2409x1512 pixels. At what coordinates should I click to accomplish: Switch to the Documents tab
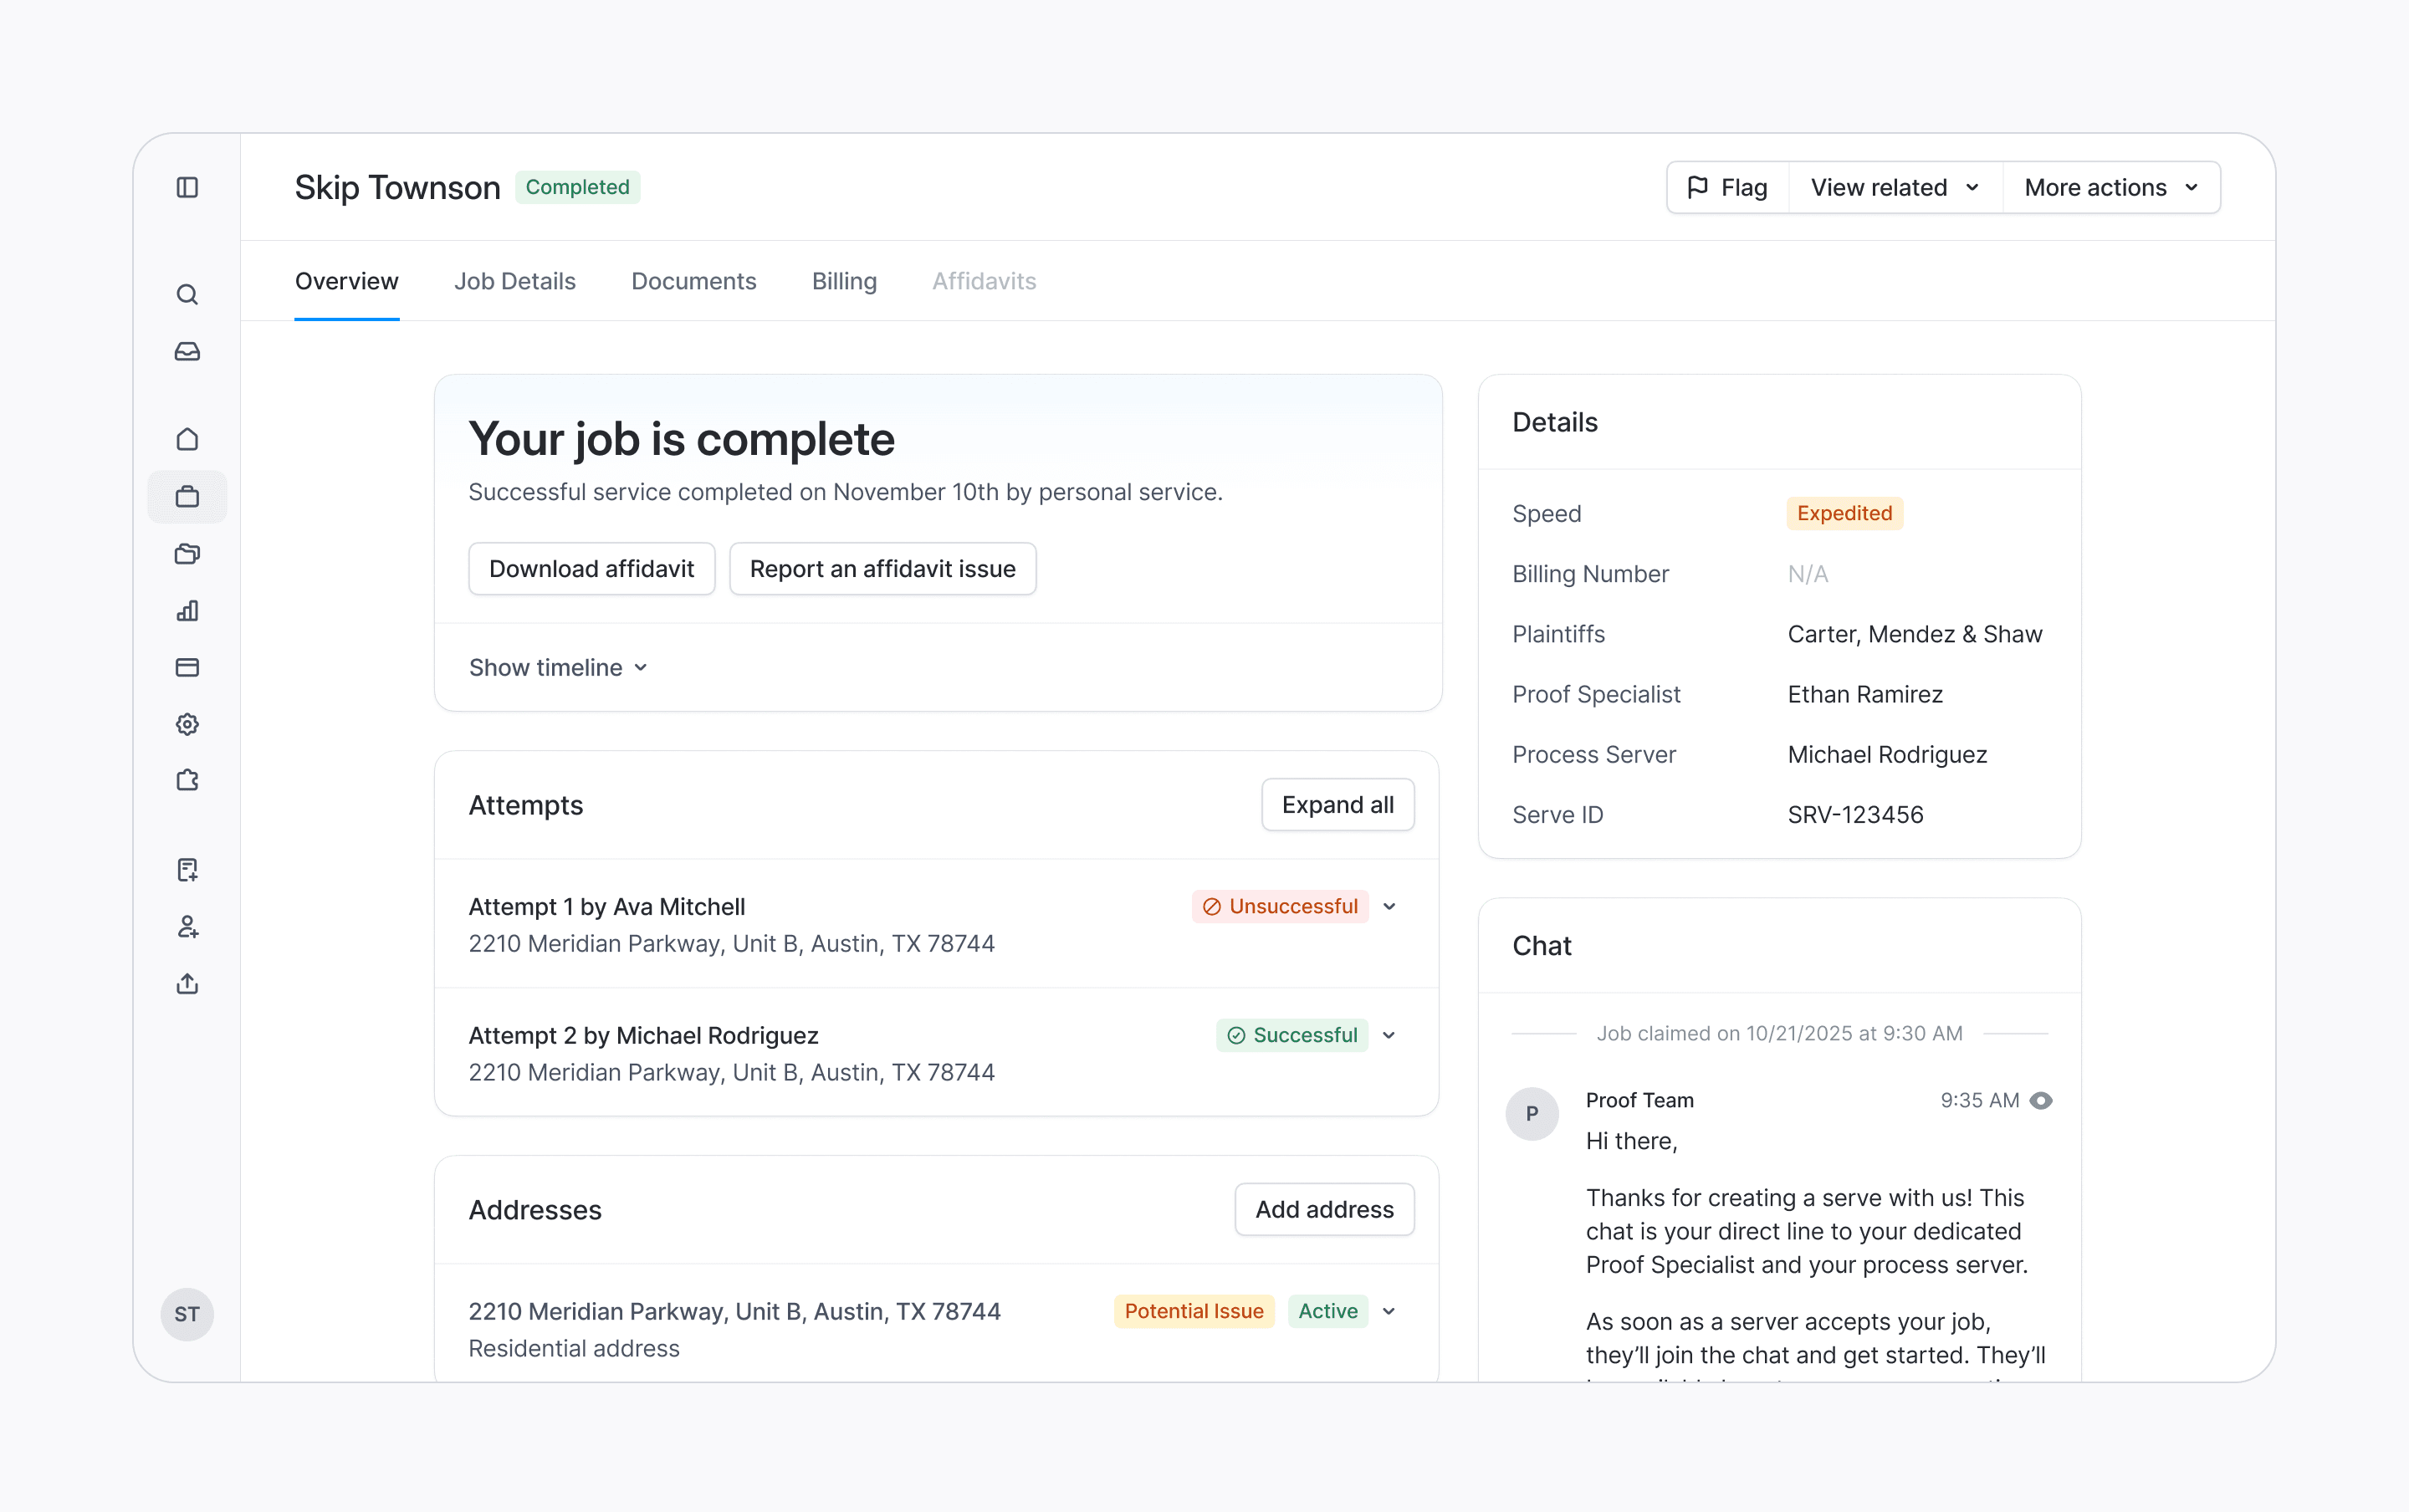(x=693, y=281)
